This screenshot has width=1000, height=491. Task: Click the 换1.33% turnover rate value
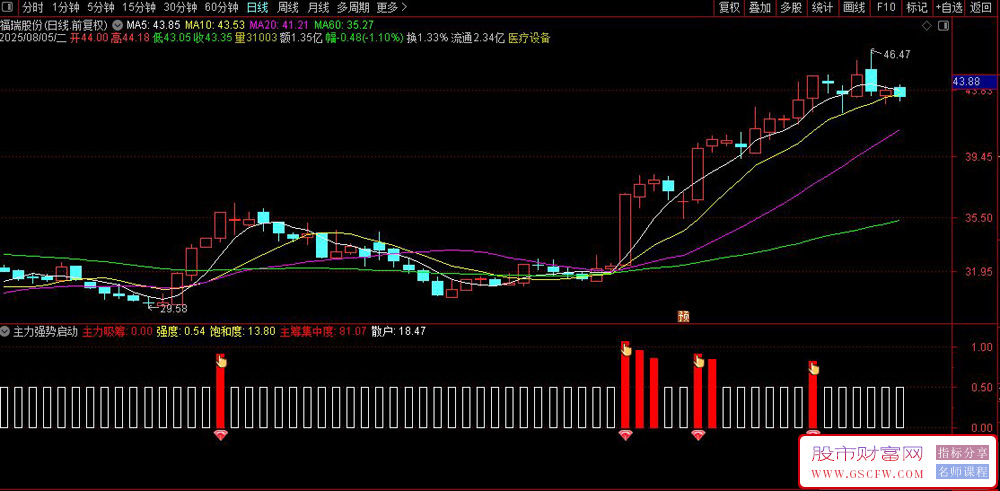tap(427, 38)
